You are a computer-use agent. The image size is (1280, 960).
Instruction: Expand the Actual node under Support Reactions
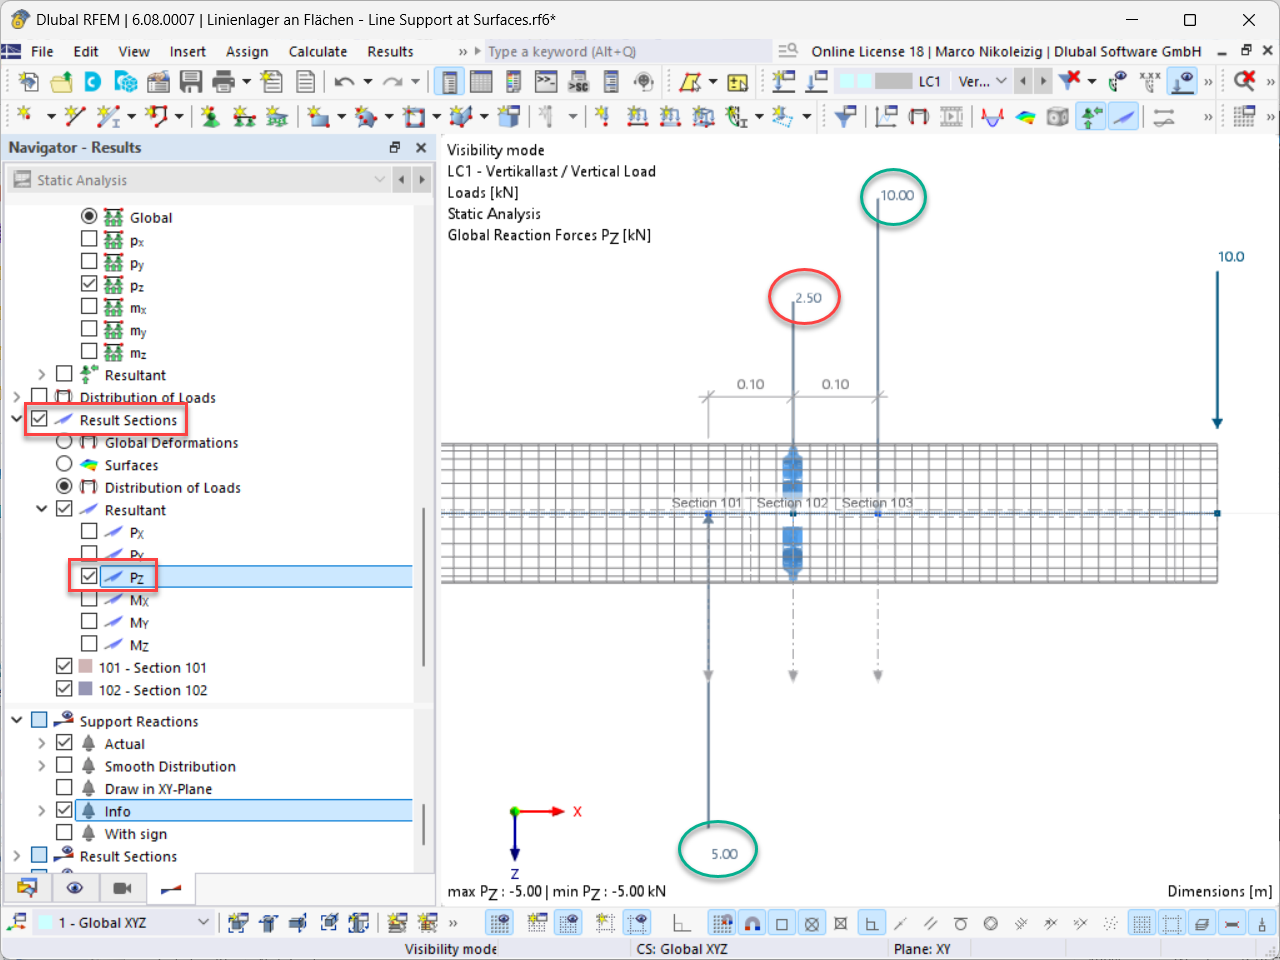[x=40, y=743]
